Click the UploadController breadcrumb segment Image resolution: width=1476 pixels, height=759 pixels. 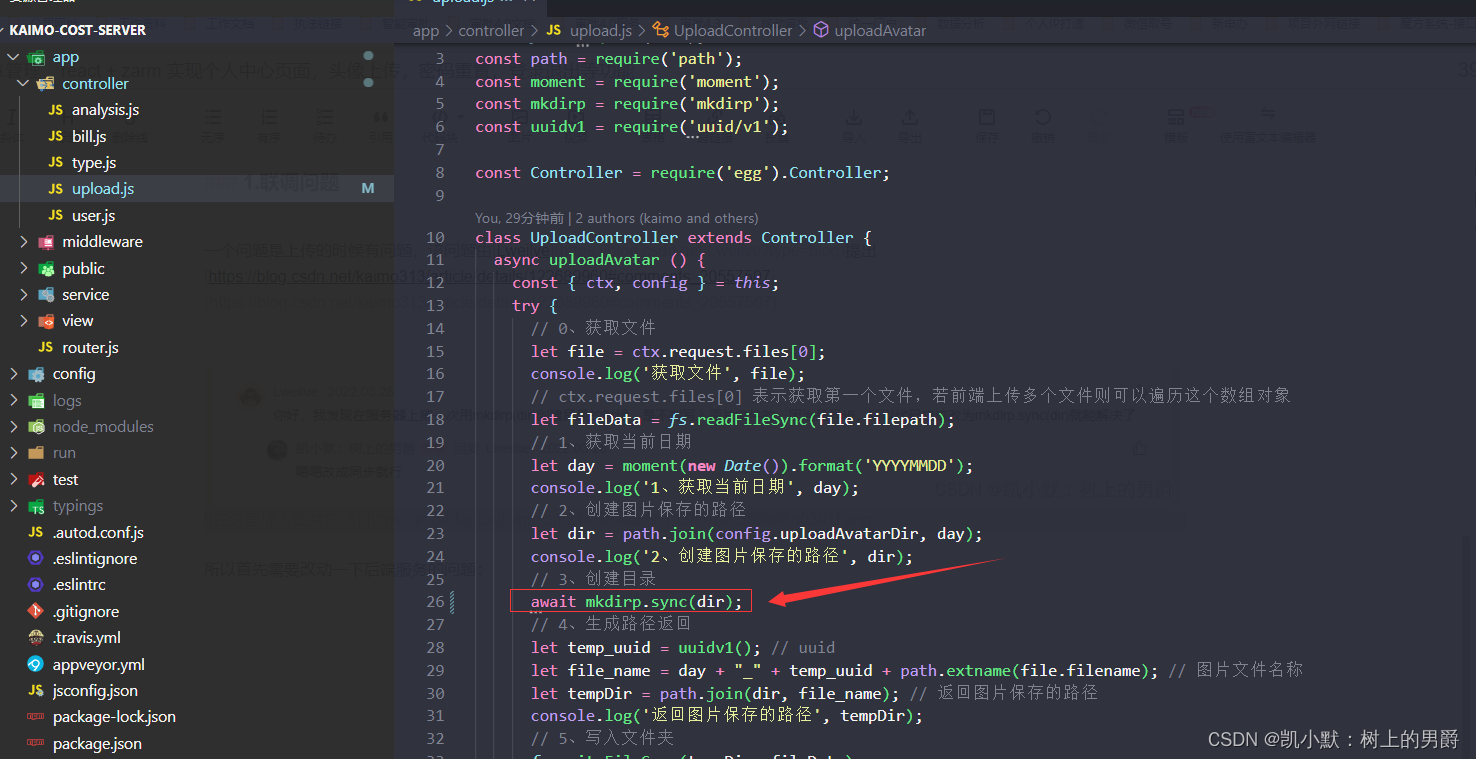733,31
